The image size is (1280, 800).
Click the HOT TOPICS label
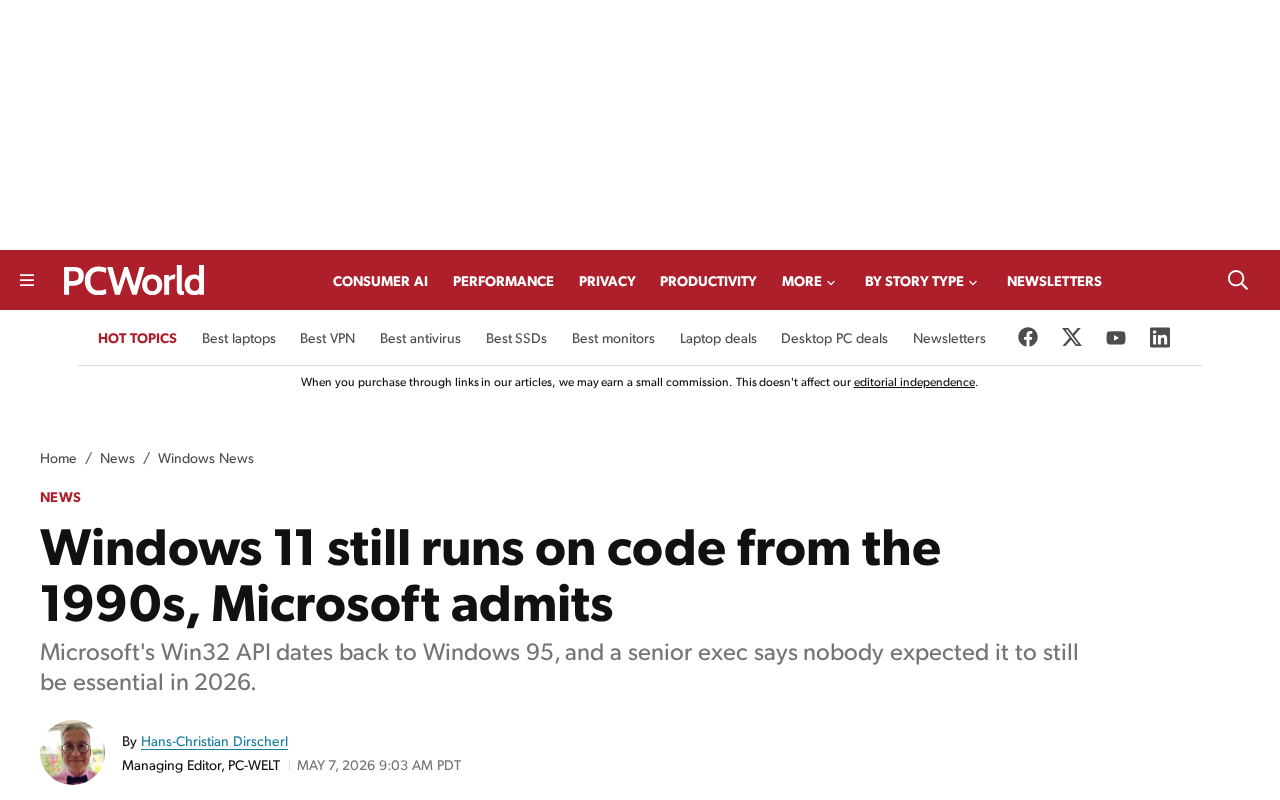(x=137, y=339)
